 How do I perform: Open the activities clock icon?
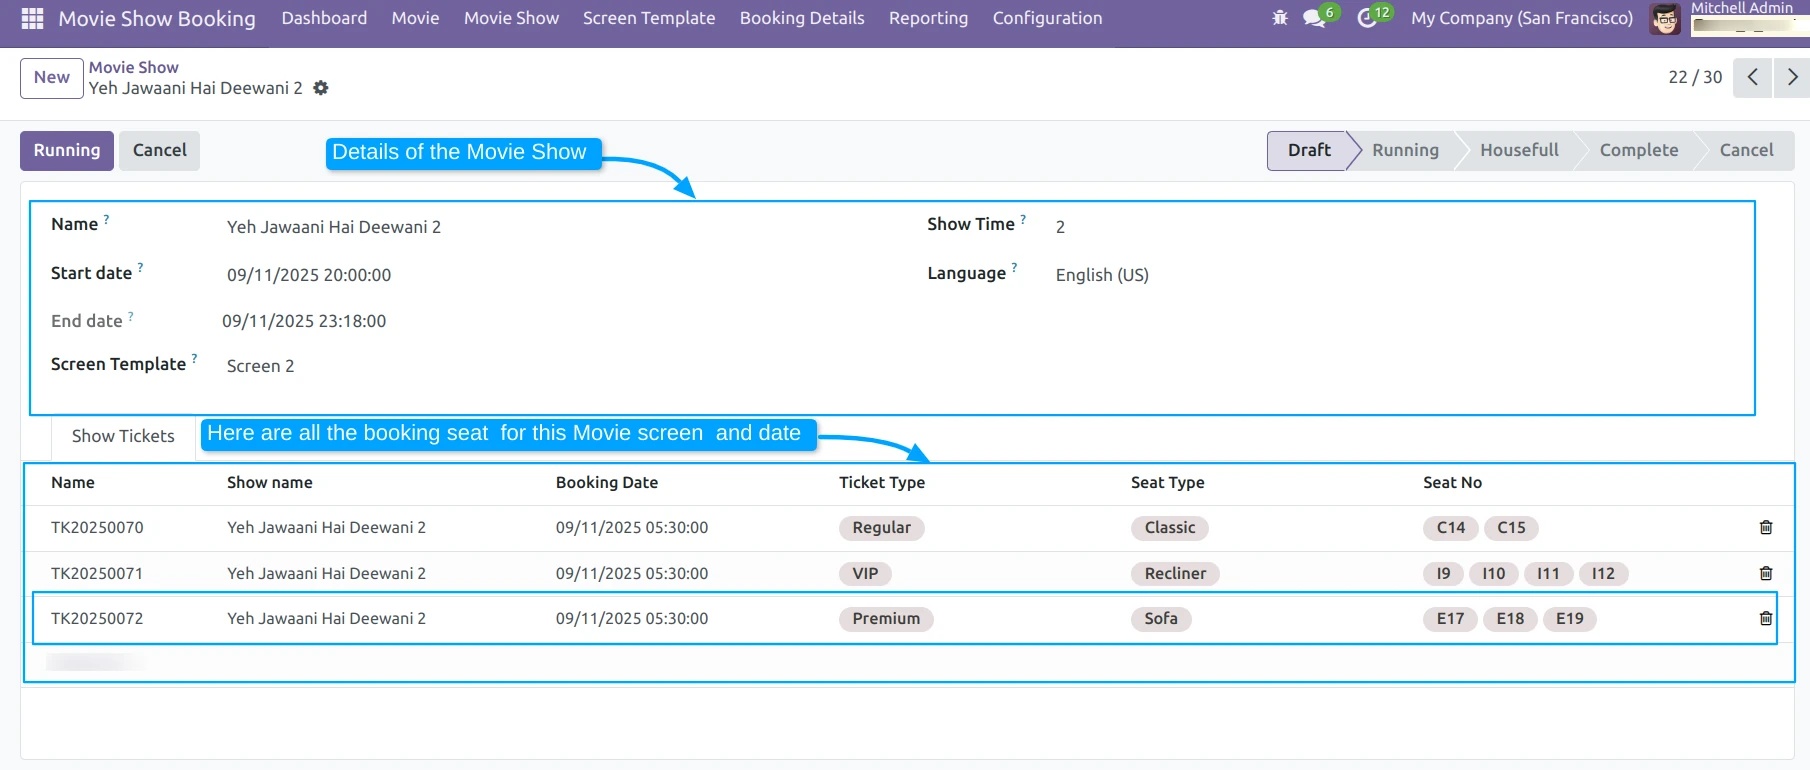click(1367, 18)
